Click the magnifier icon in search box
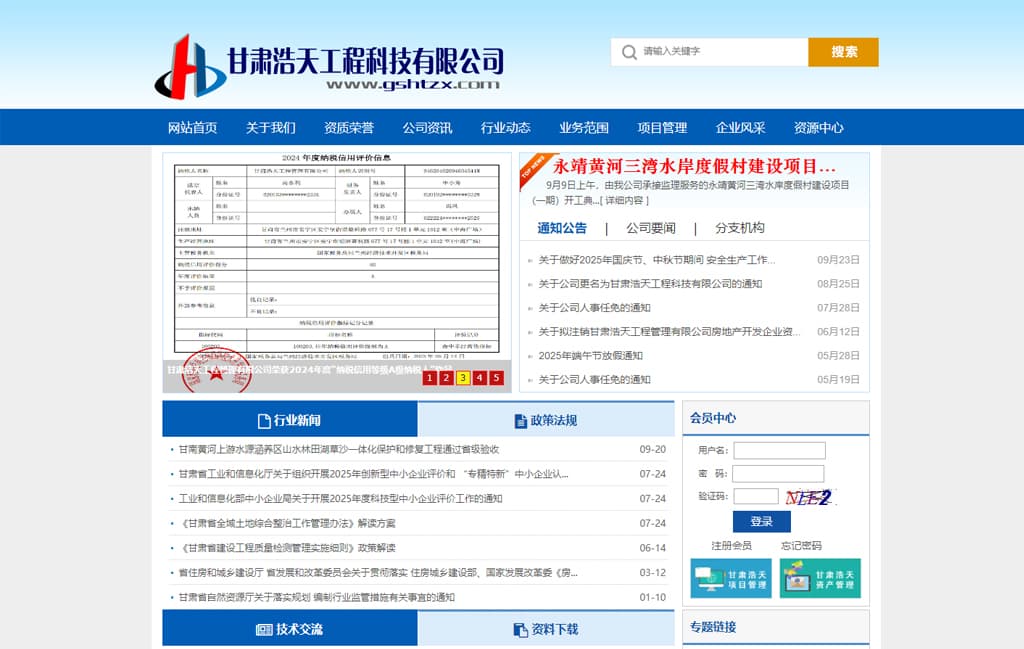Screen dimensions: 1024x649 pos(629,52)
